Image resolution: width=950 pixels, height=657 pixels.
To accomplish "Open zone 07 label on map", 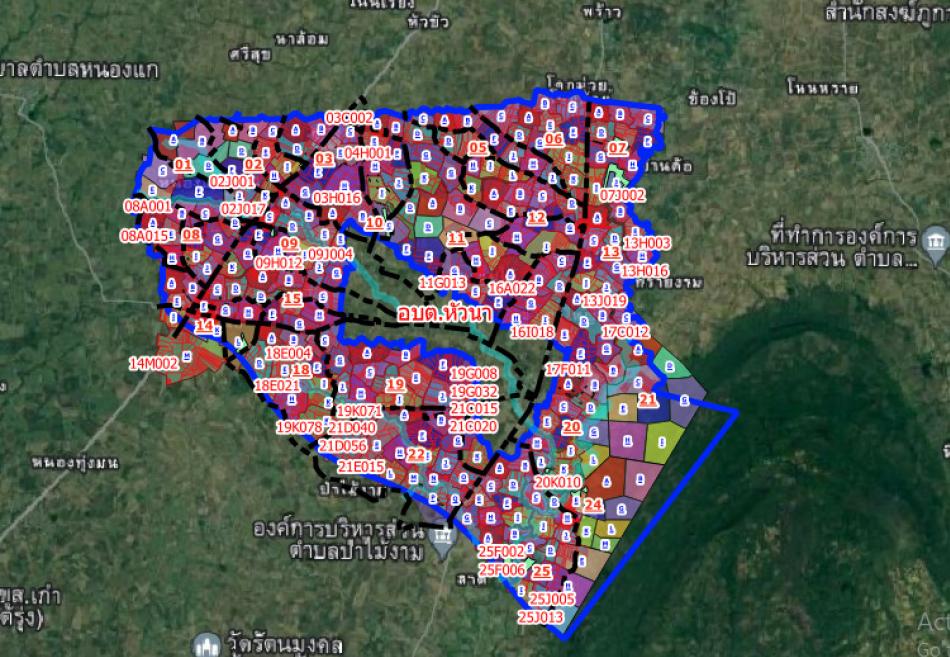I will [x=618, y=148].
